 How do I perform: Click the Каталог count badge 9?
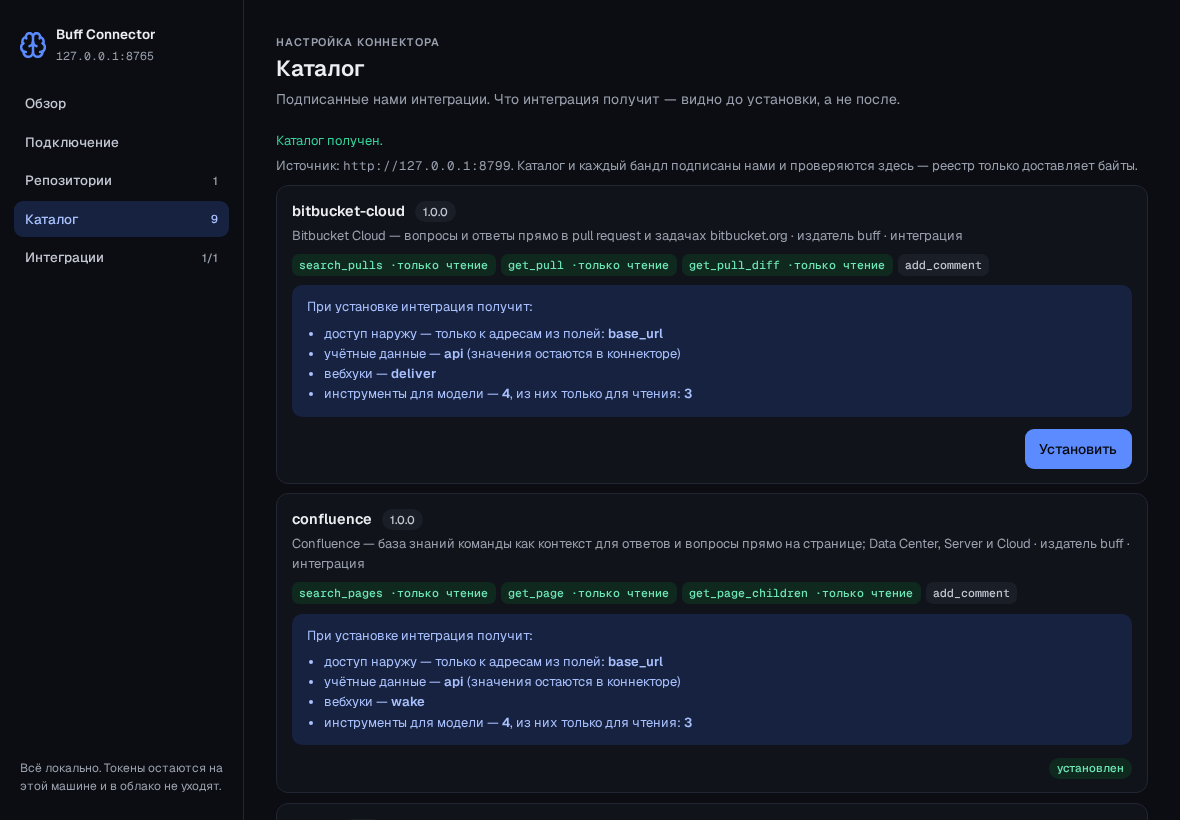[214, 220]
